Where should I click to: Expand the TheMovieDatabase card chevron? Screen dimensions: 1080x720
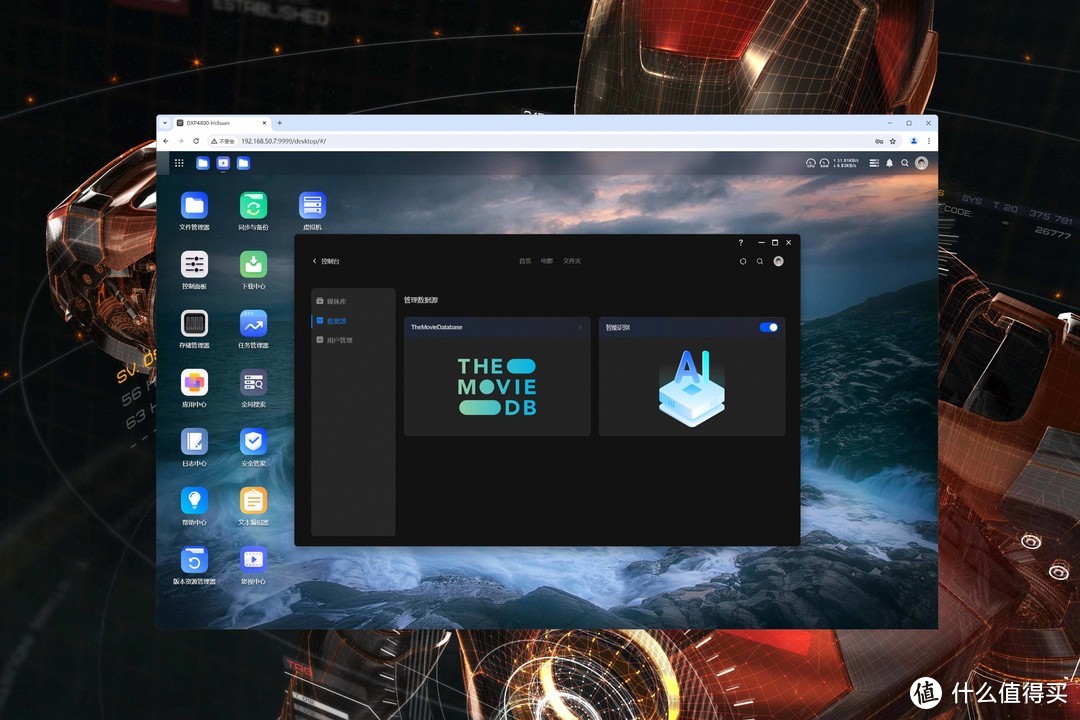click(x=580, y=327)
